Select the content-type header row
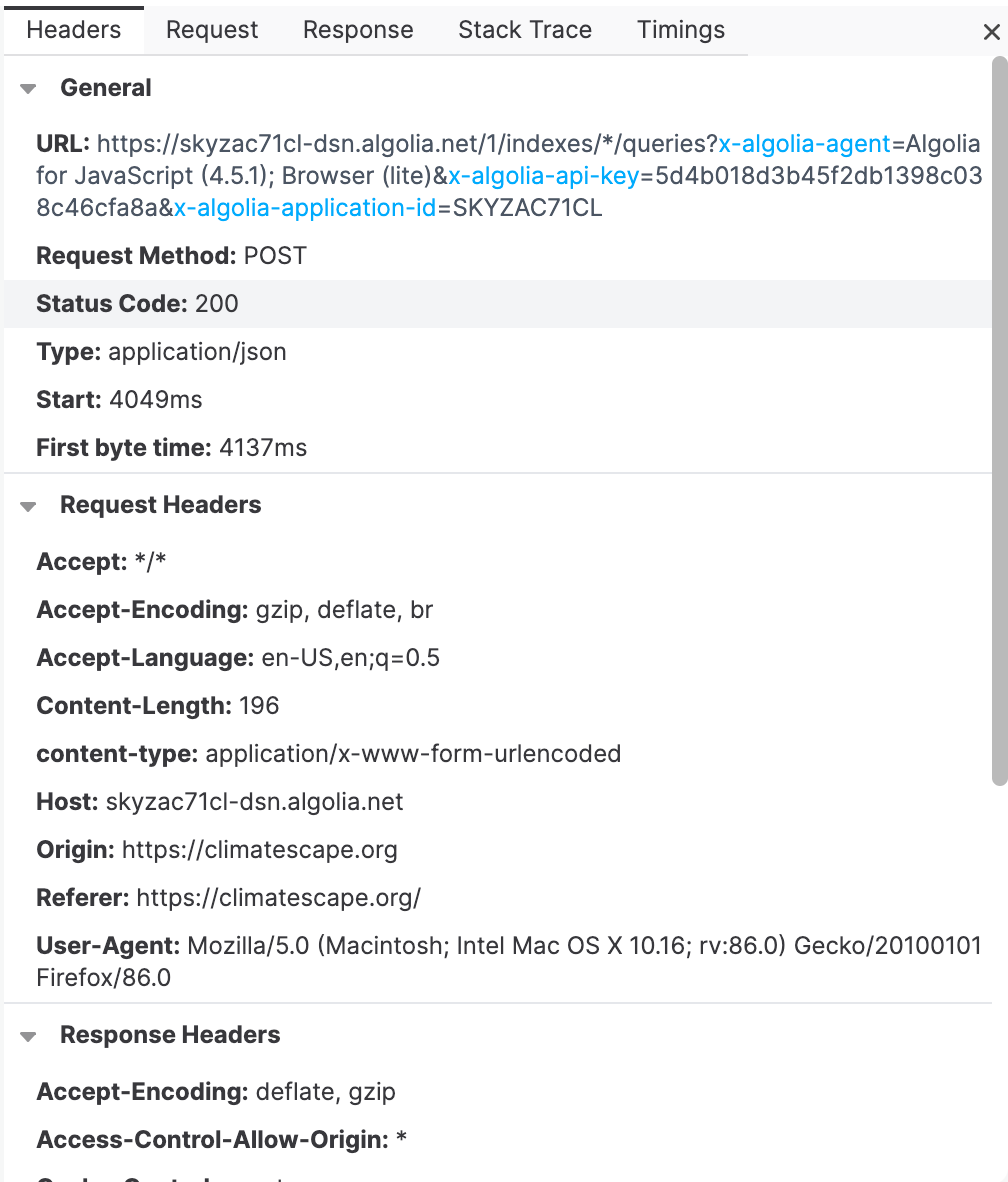 (498, 754)
